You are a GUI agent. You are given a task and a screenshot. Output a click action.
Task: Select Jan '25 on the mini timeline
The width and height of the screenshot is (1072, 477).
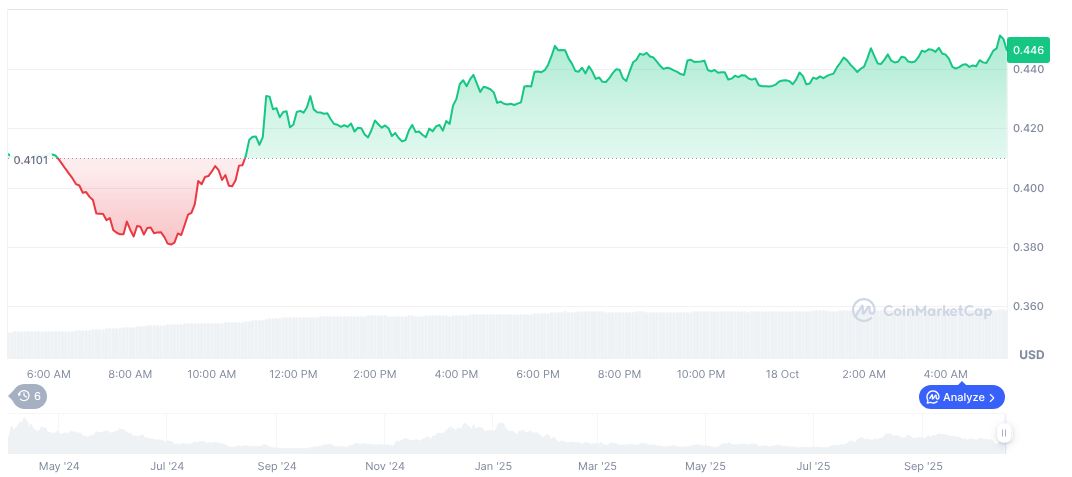[x=493, y=466]
